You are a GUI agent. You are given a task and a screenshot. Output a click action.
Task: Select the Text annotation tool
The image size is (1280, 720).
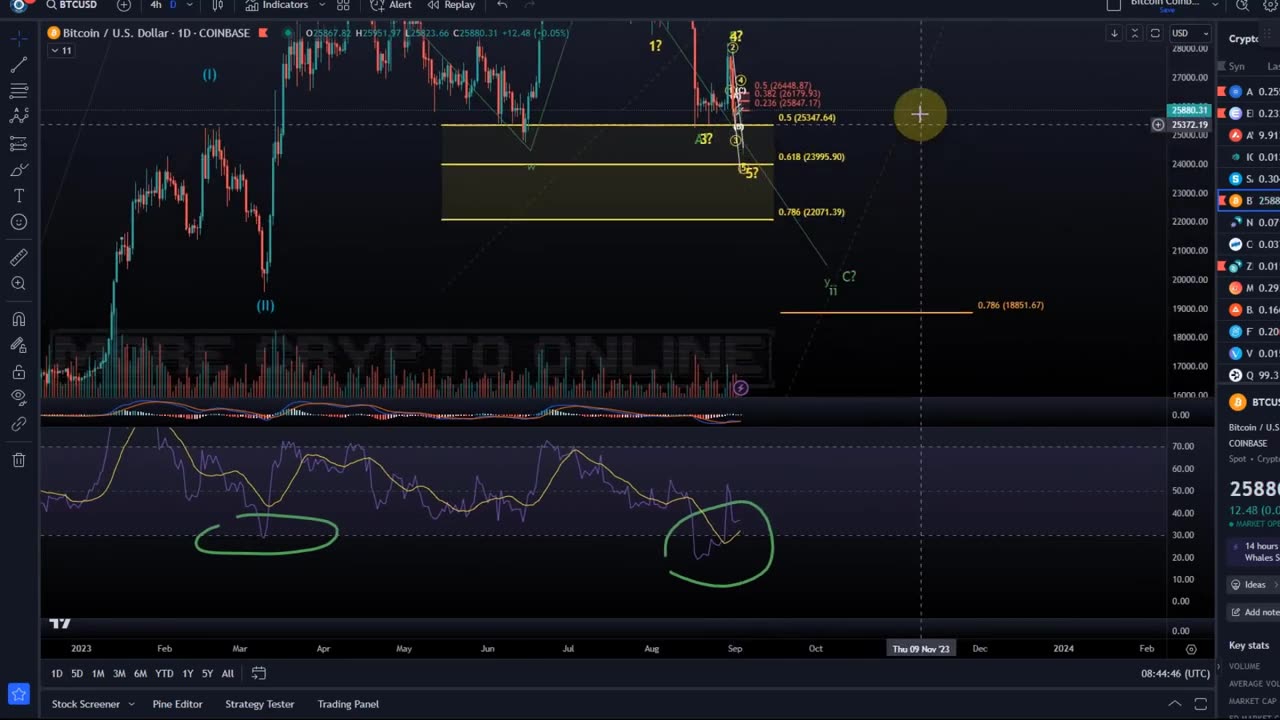[18, 196]
